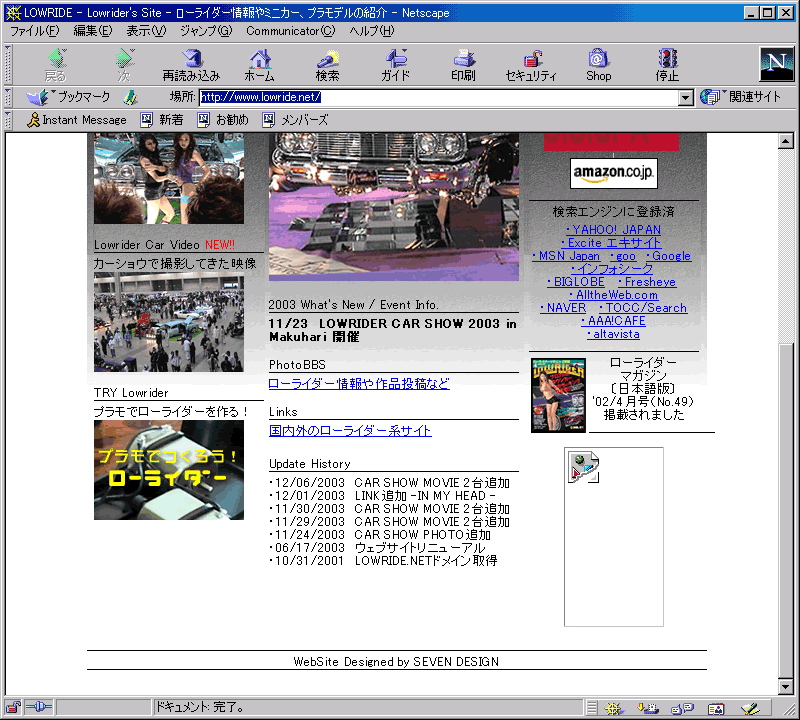This screenshot has width=800, height=720.
Task: Click the Netscape N logo
Action: click(776, 64)
